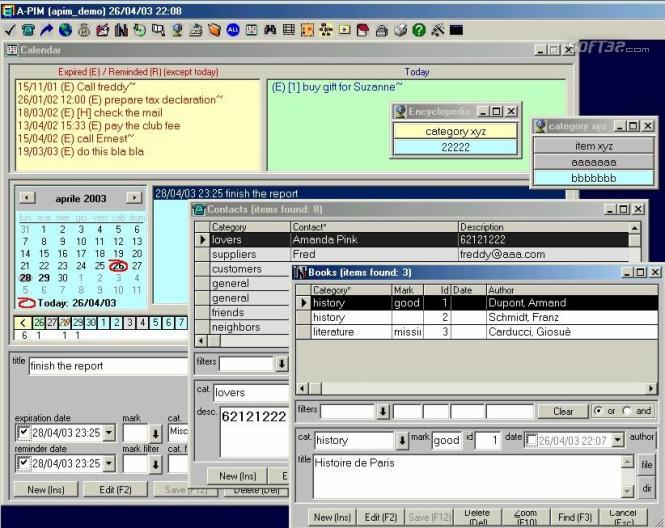Click the Books filters down-arrow button

point(383,411)
